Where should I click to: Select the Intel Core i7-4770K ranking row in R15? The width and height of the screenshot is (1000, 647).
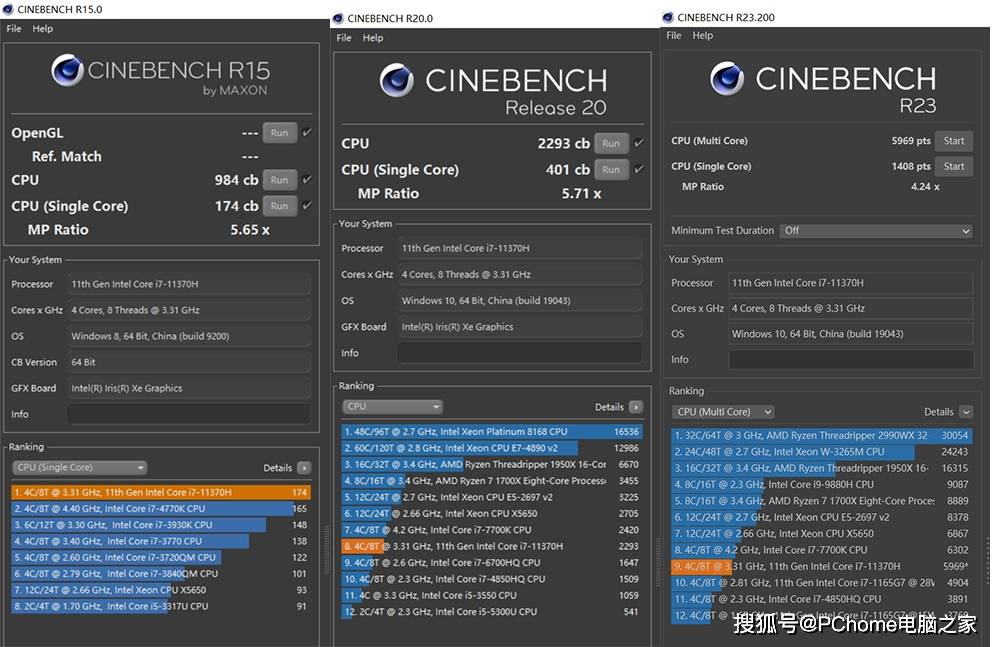click(x=161, y=509)
